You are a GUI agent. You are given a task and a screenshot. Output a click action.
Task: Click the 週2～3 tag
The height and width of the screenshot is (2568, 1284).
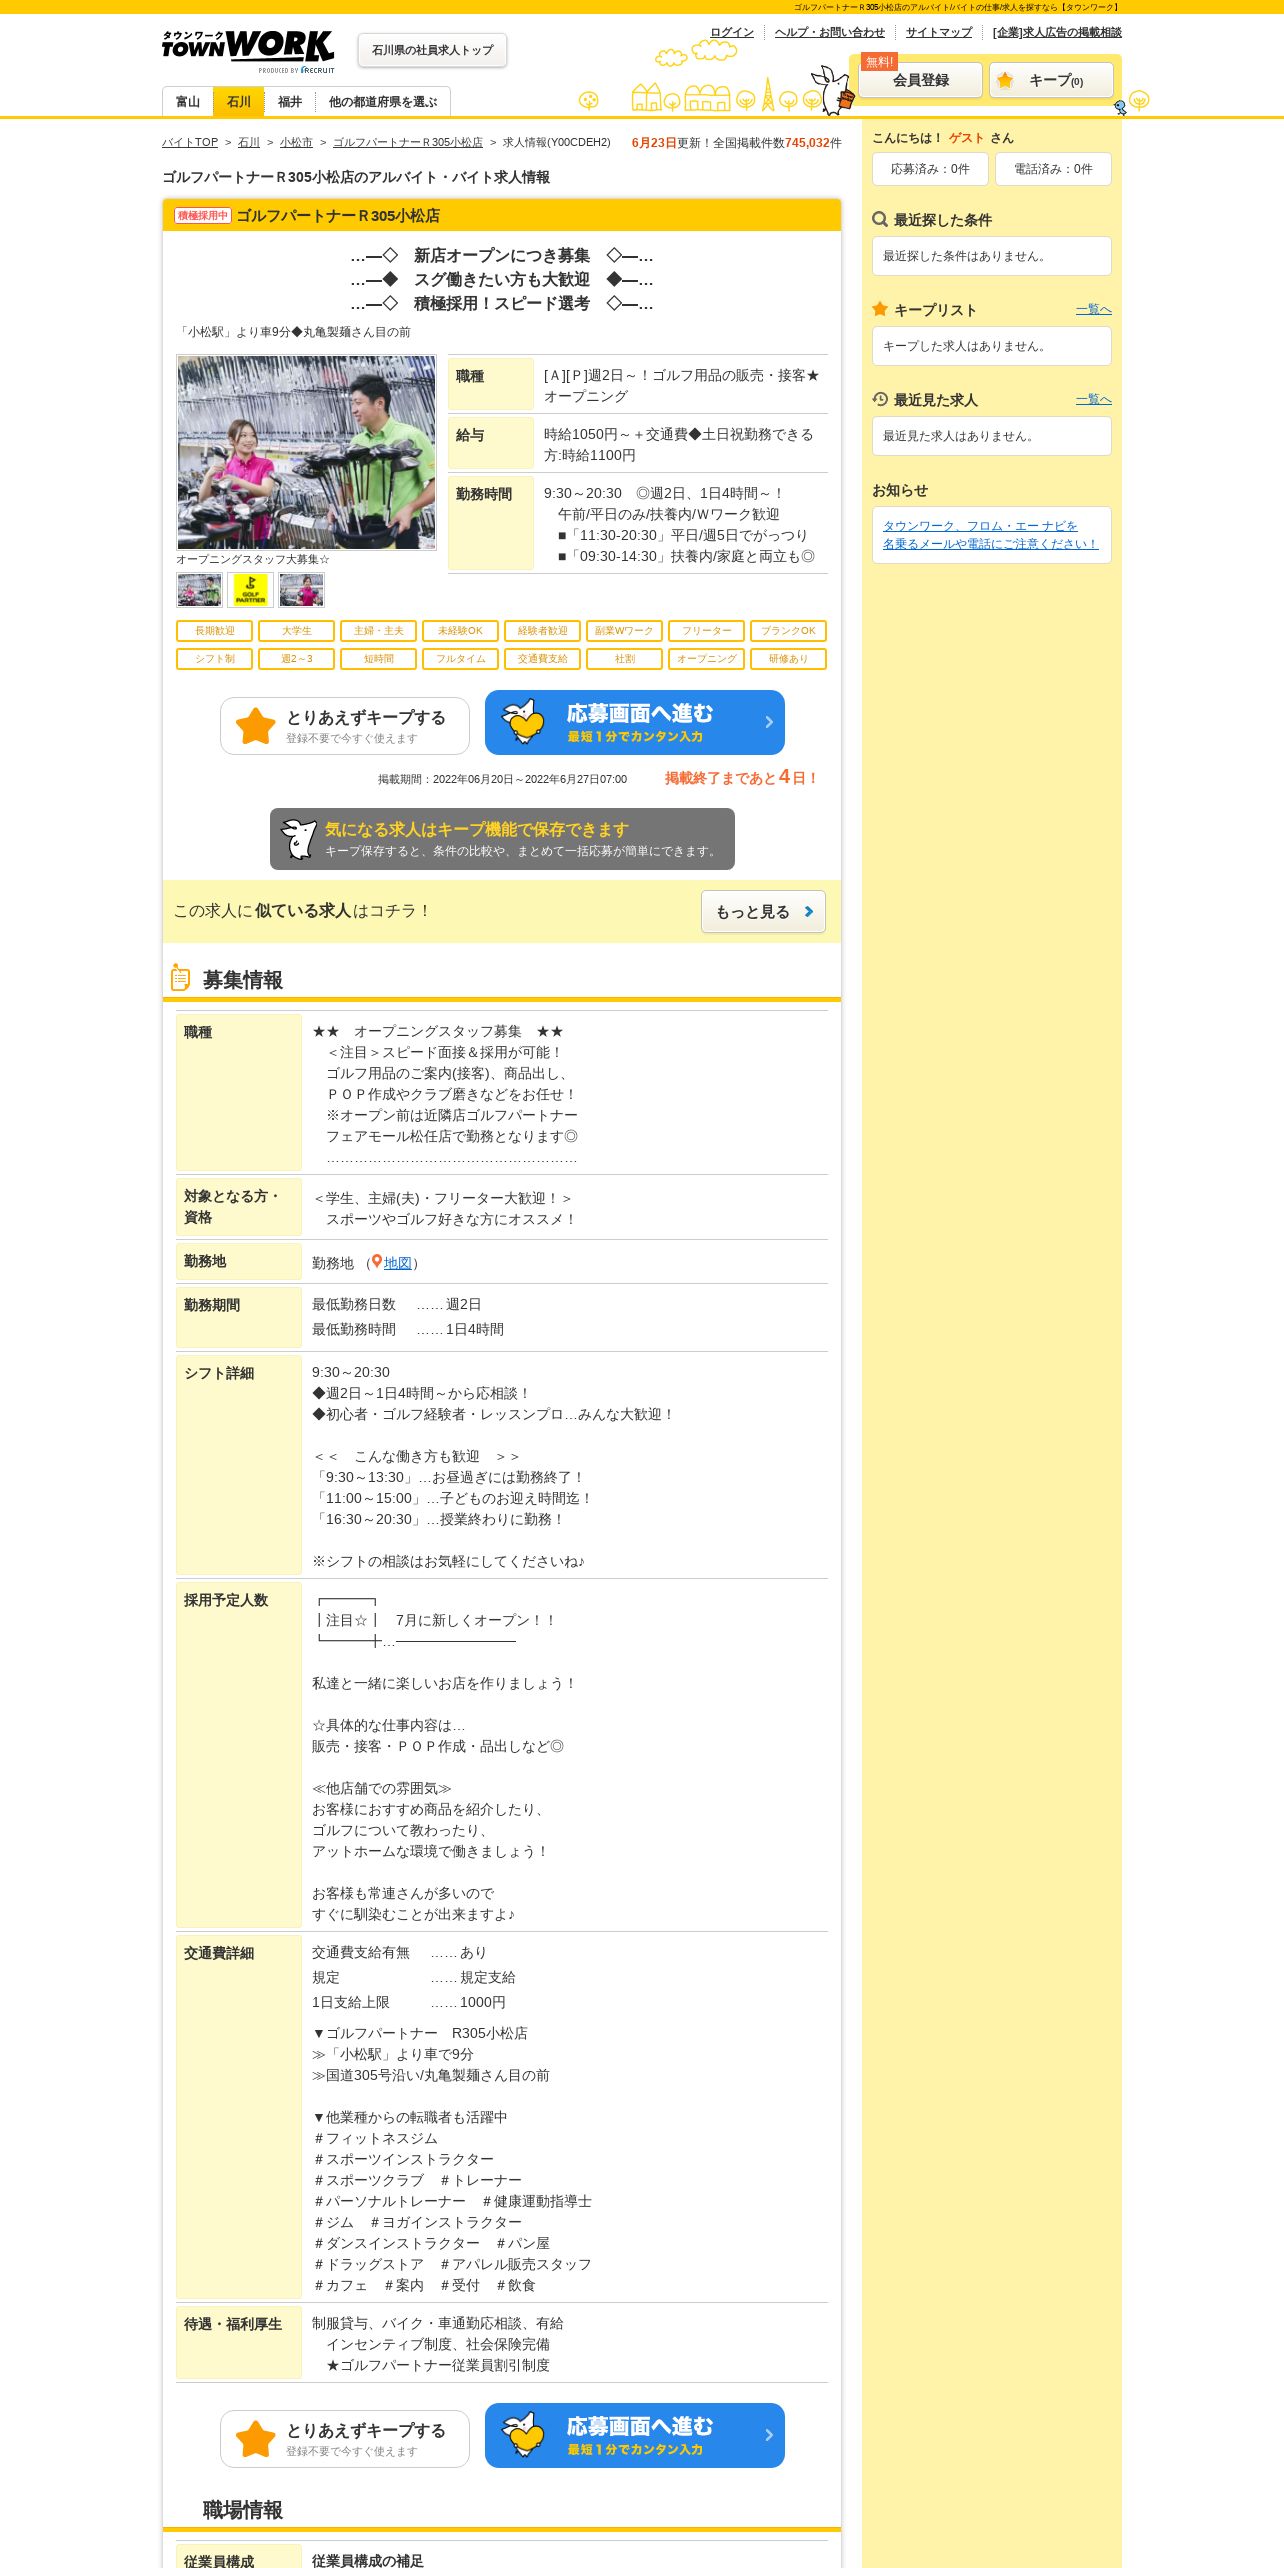tap(297, 659)
